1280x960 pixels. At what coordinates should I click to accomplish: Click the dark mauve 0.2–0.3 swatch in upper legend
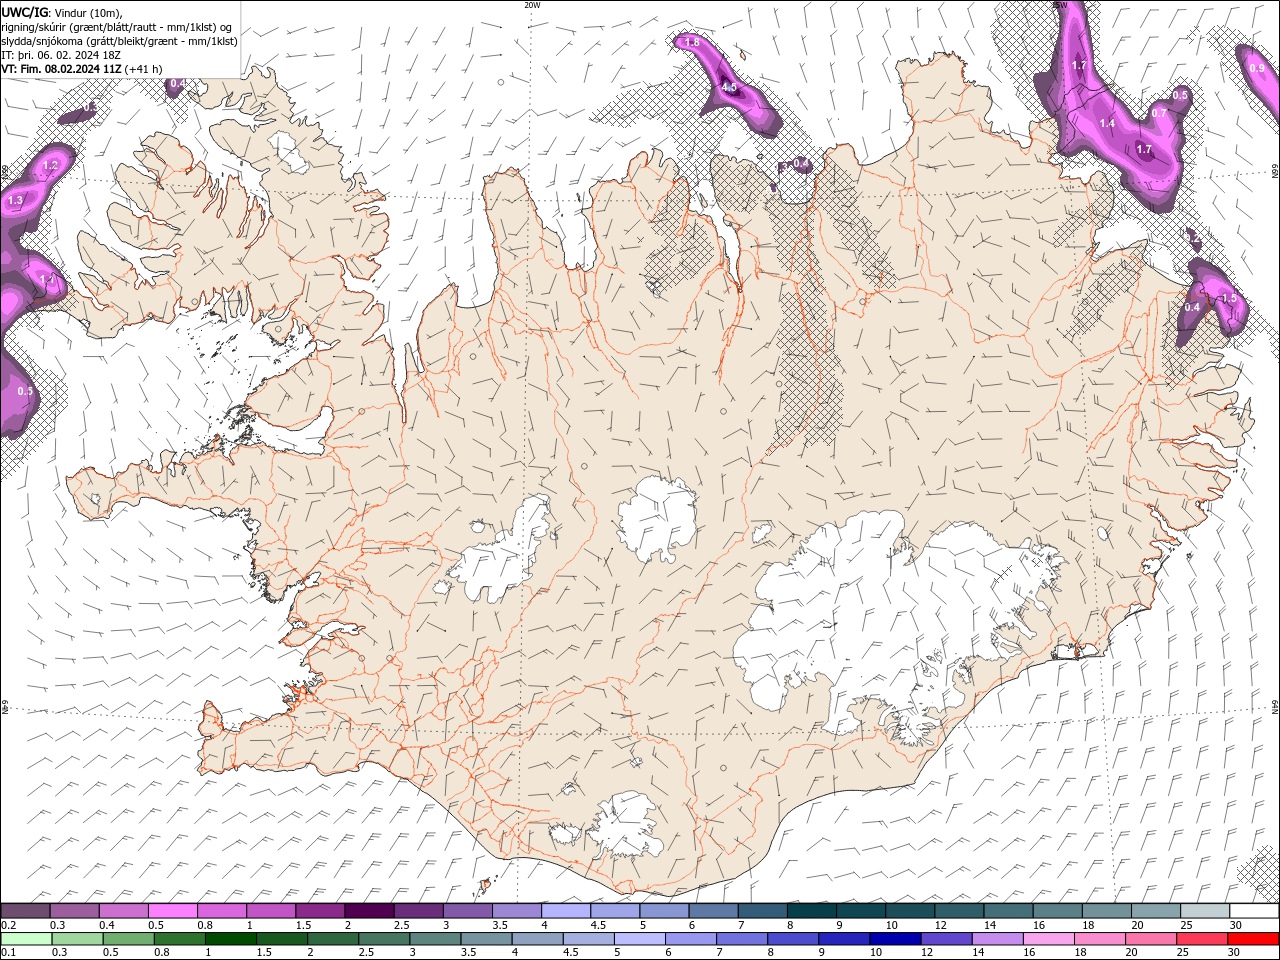click(x=25, y=911)
